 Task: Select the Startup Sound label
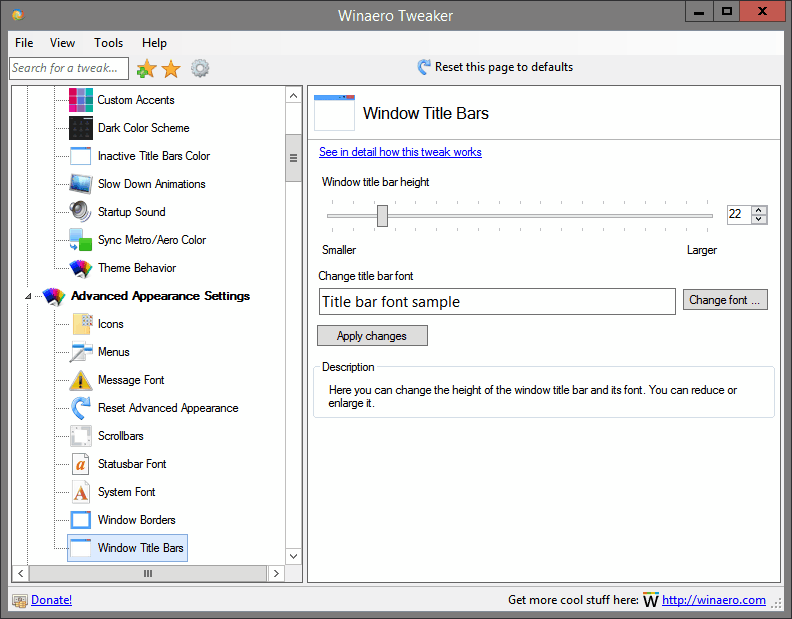point(131,212)
